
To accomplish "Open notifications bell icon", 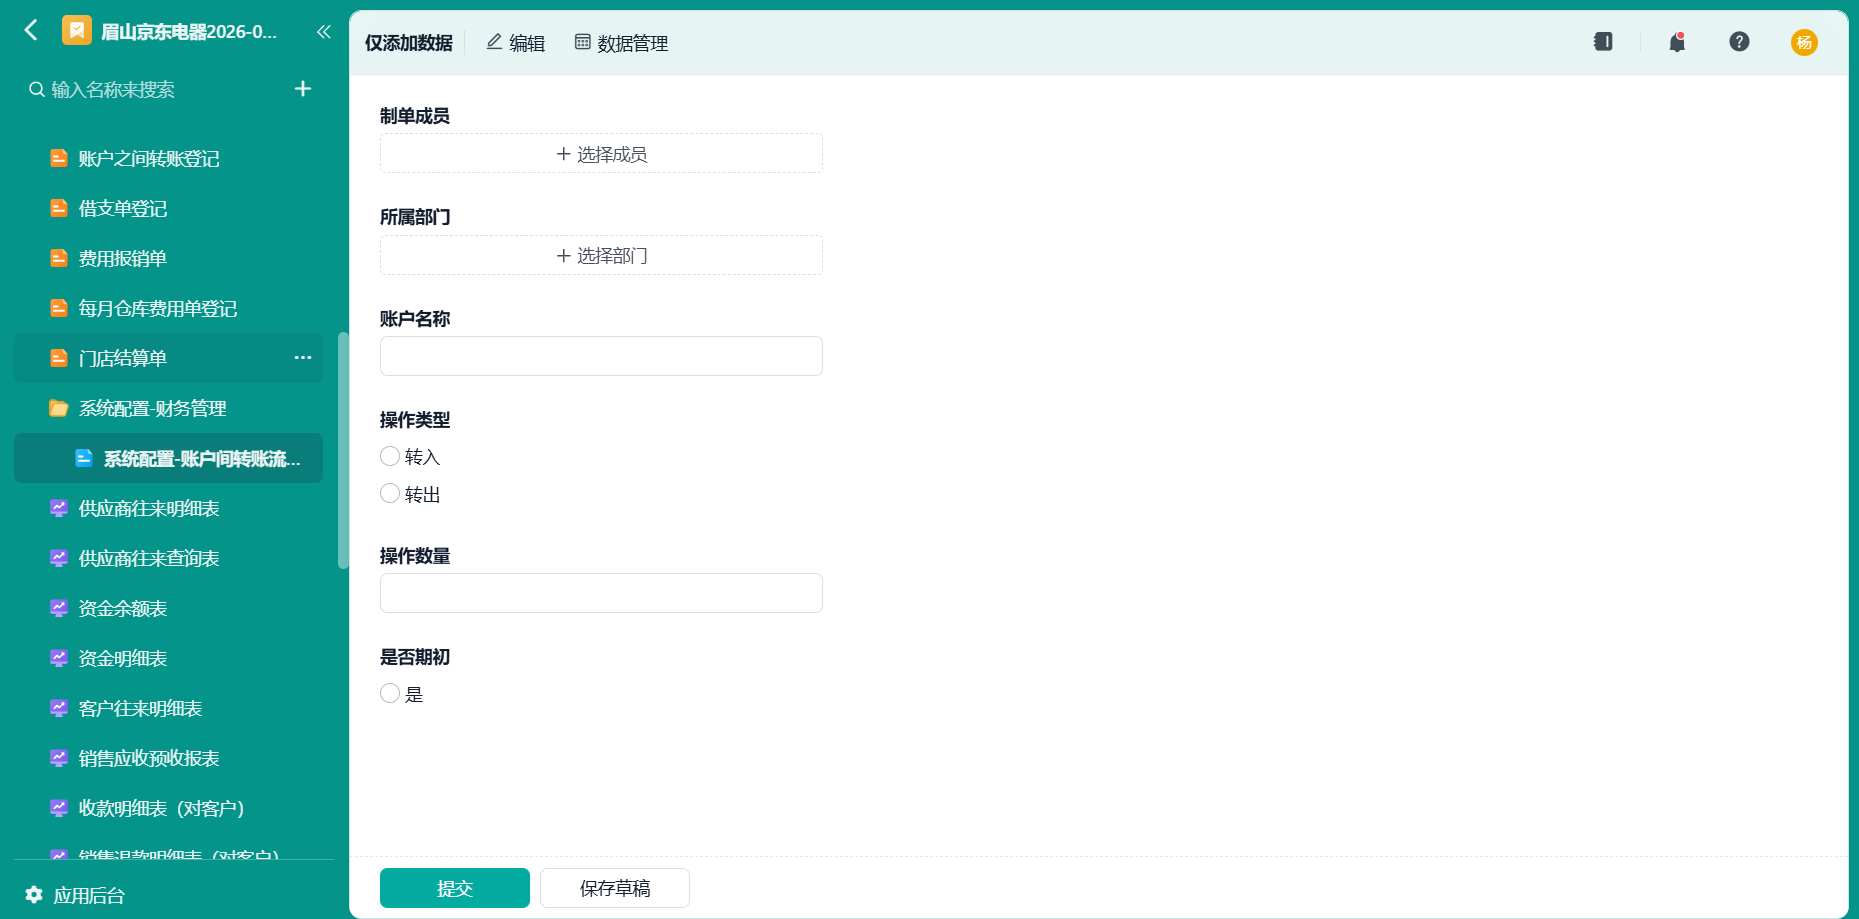I will tap(1677, 42).
